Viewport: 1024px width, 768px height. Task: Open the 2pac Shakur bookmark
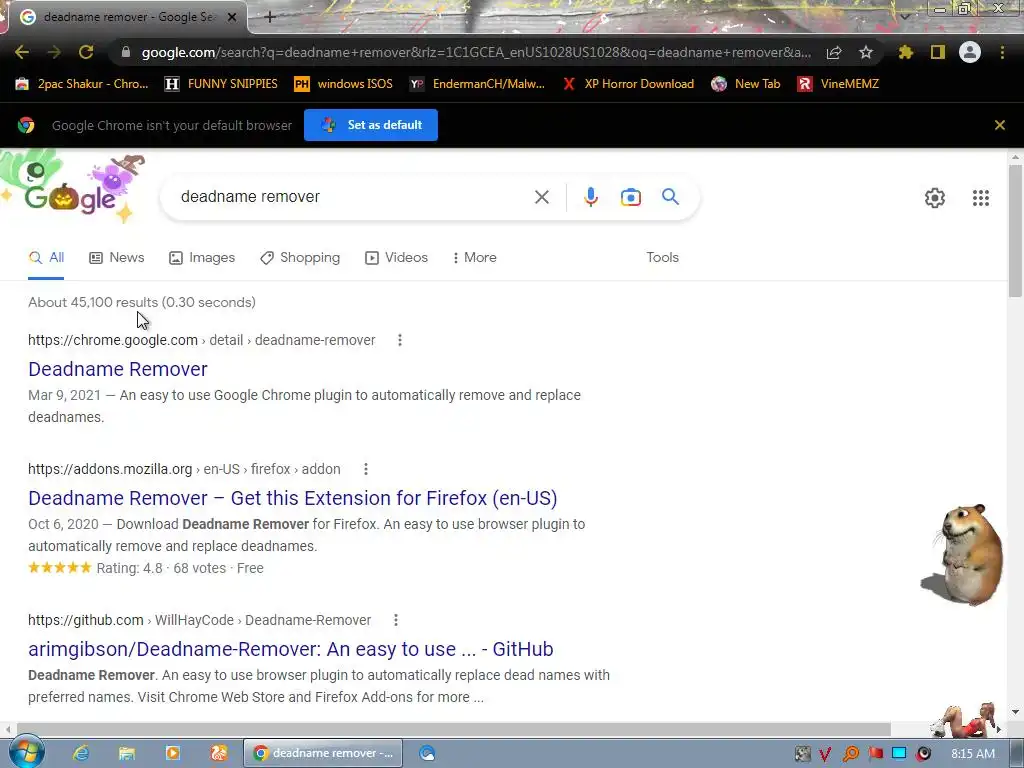pyautogui.click(x=82, y=84)
